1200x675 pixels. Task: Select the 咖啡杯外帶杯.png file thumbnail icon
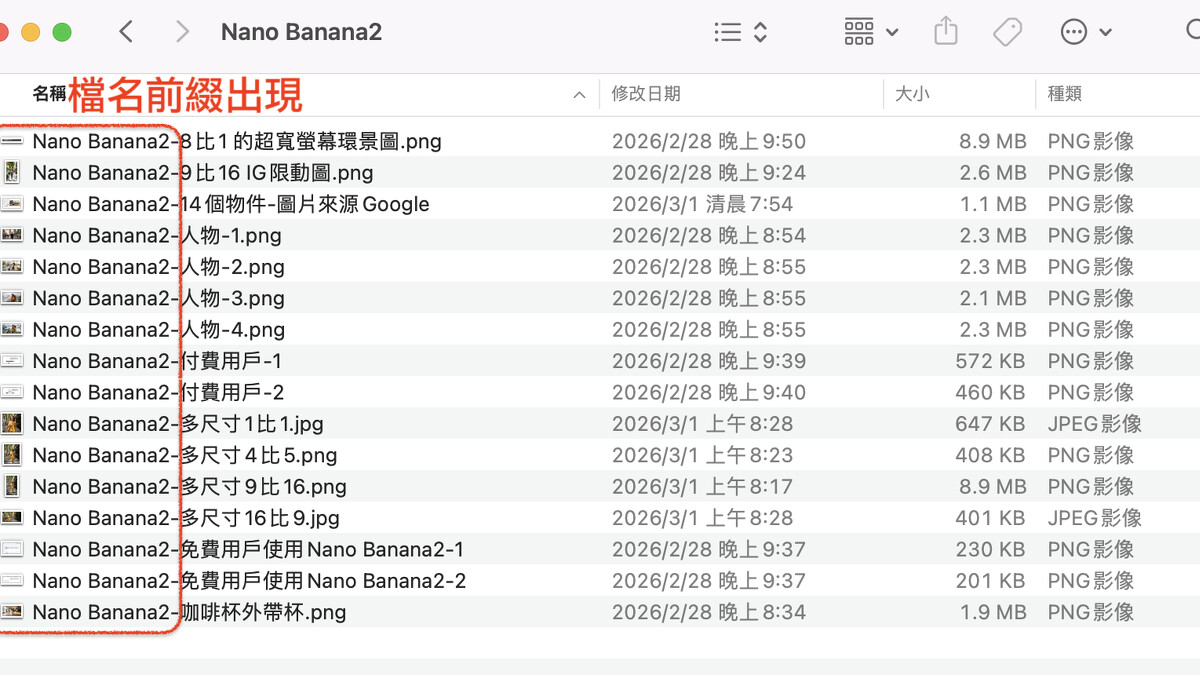pyautogui.click(x=12, y=612)
